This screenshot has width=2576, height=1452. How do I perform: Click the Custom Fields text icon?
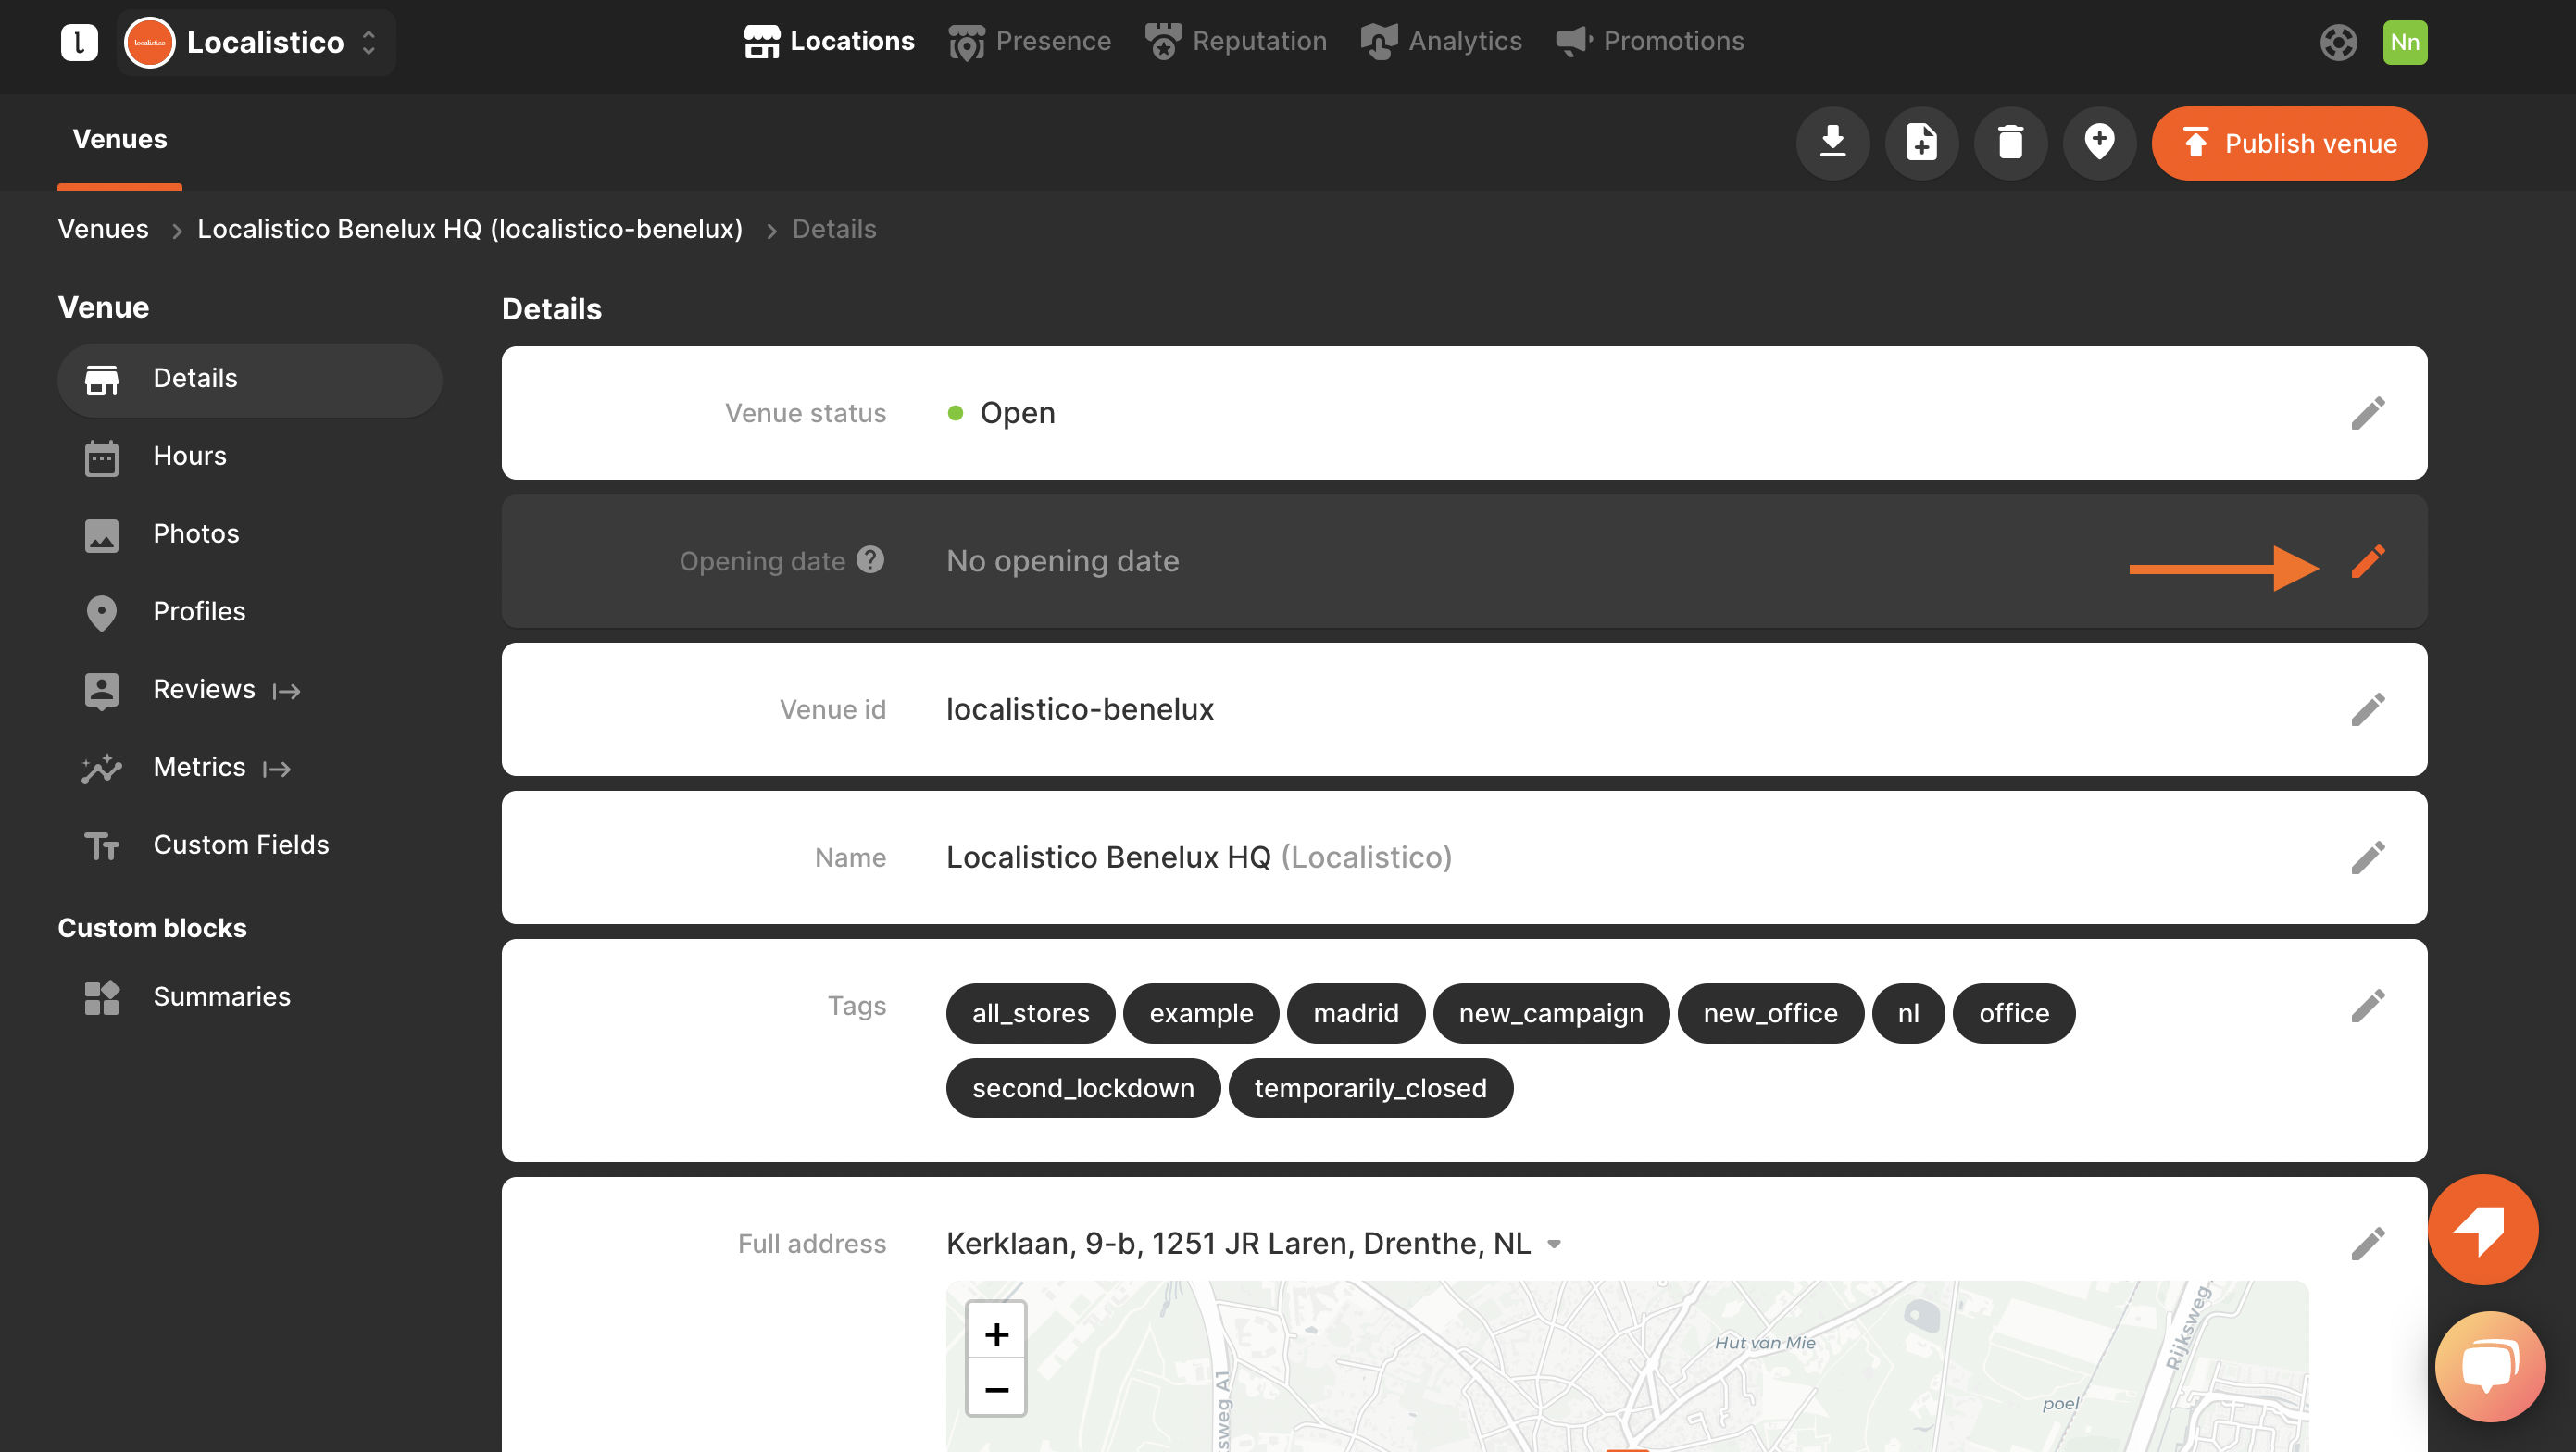point(101,846)
